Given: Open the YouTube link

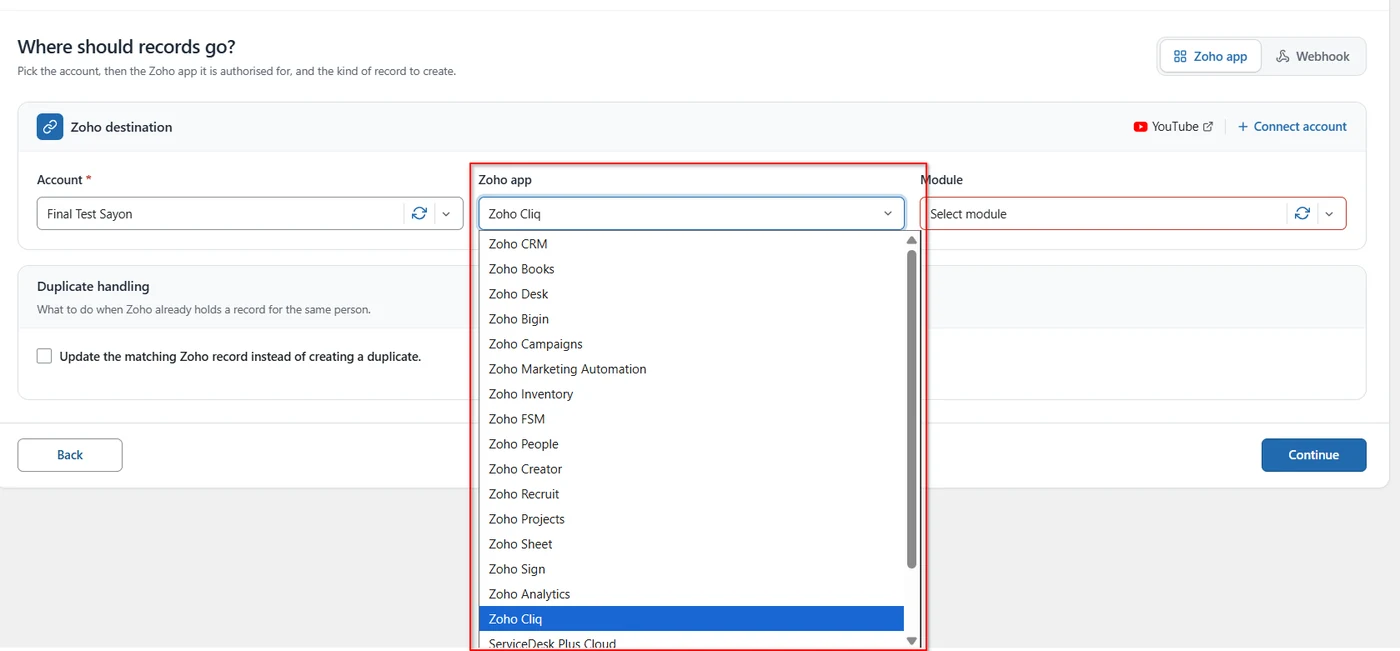Looking at the screenshot, I should pyautogui.click(x=1173, y=127).
